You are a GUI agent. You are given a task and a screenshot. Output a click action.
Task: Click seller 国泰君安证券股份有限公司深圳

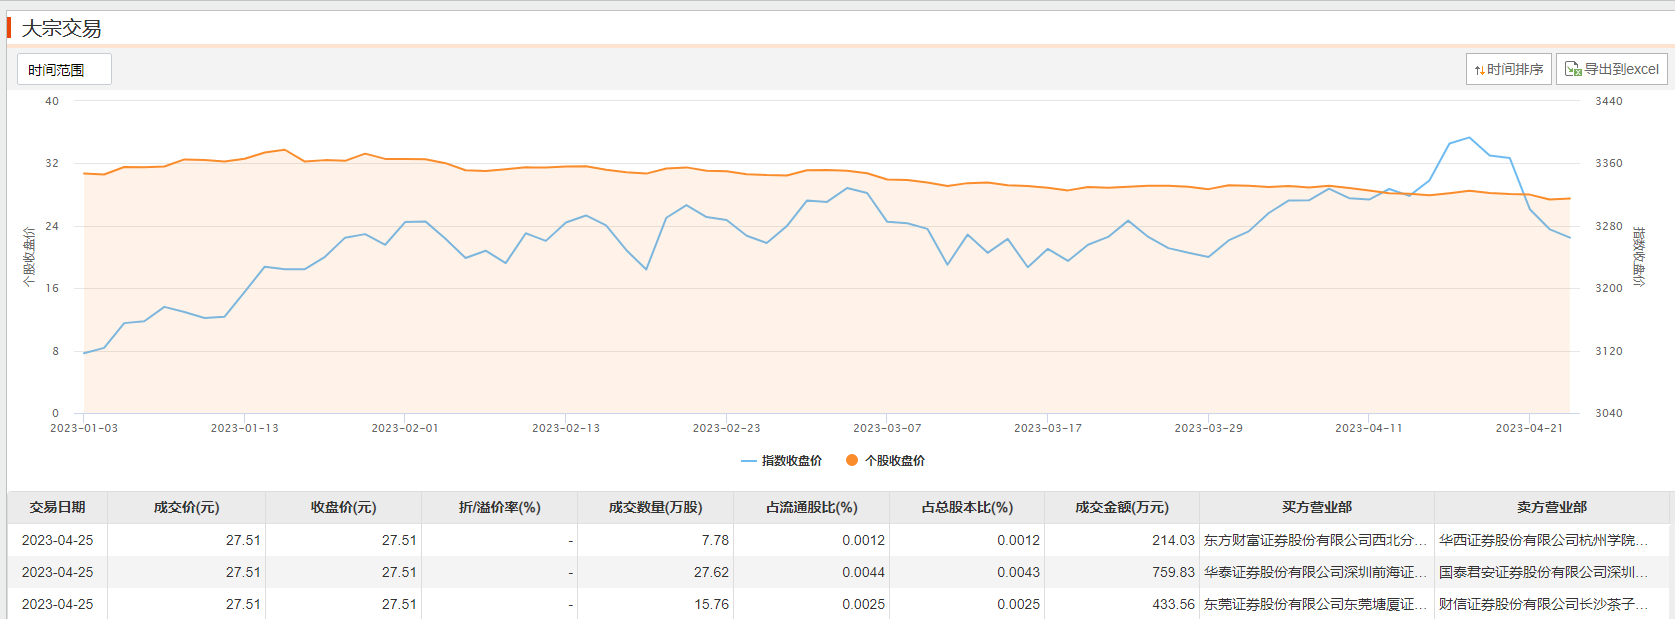click(x=1543, y=572)
